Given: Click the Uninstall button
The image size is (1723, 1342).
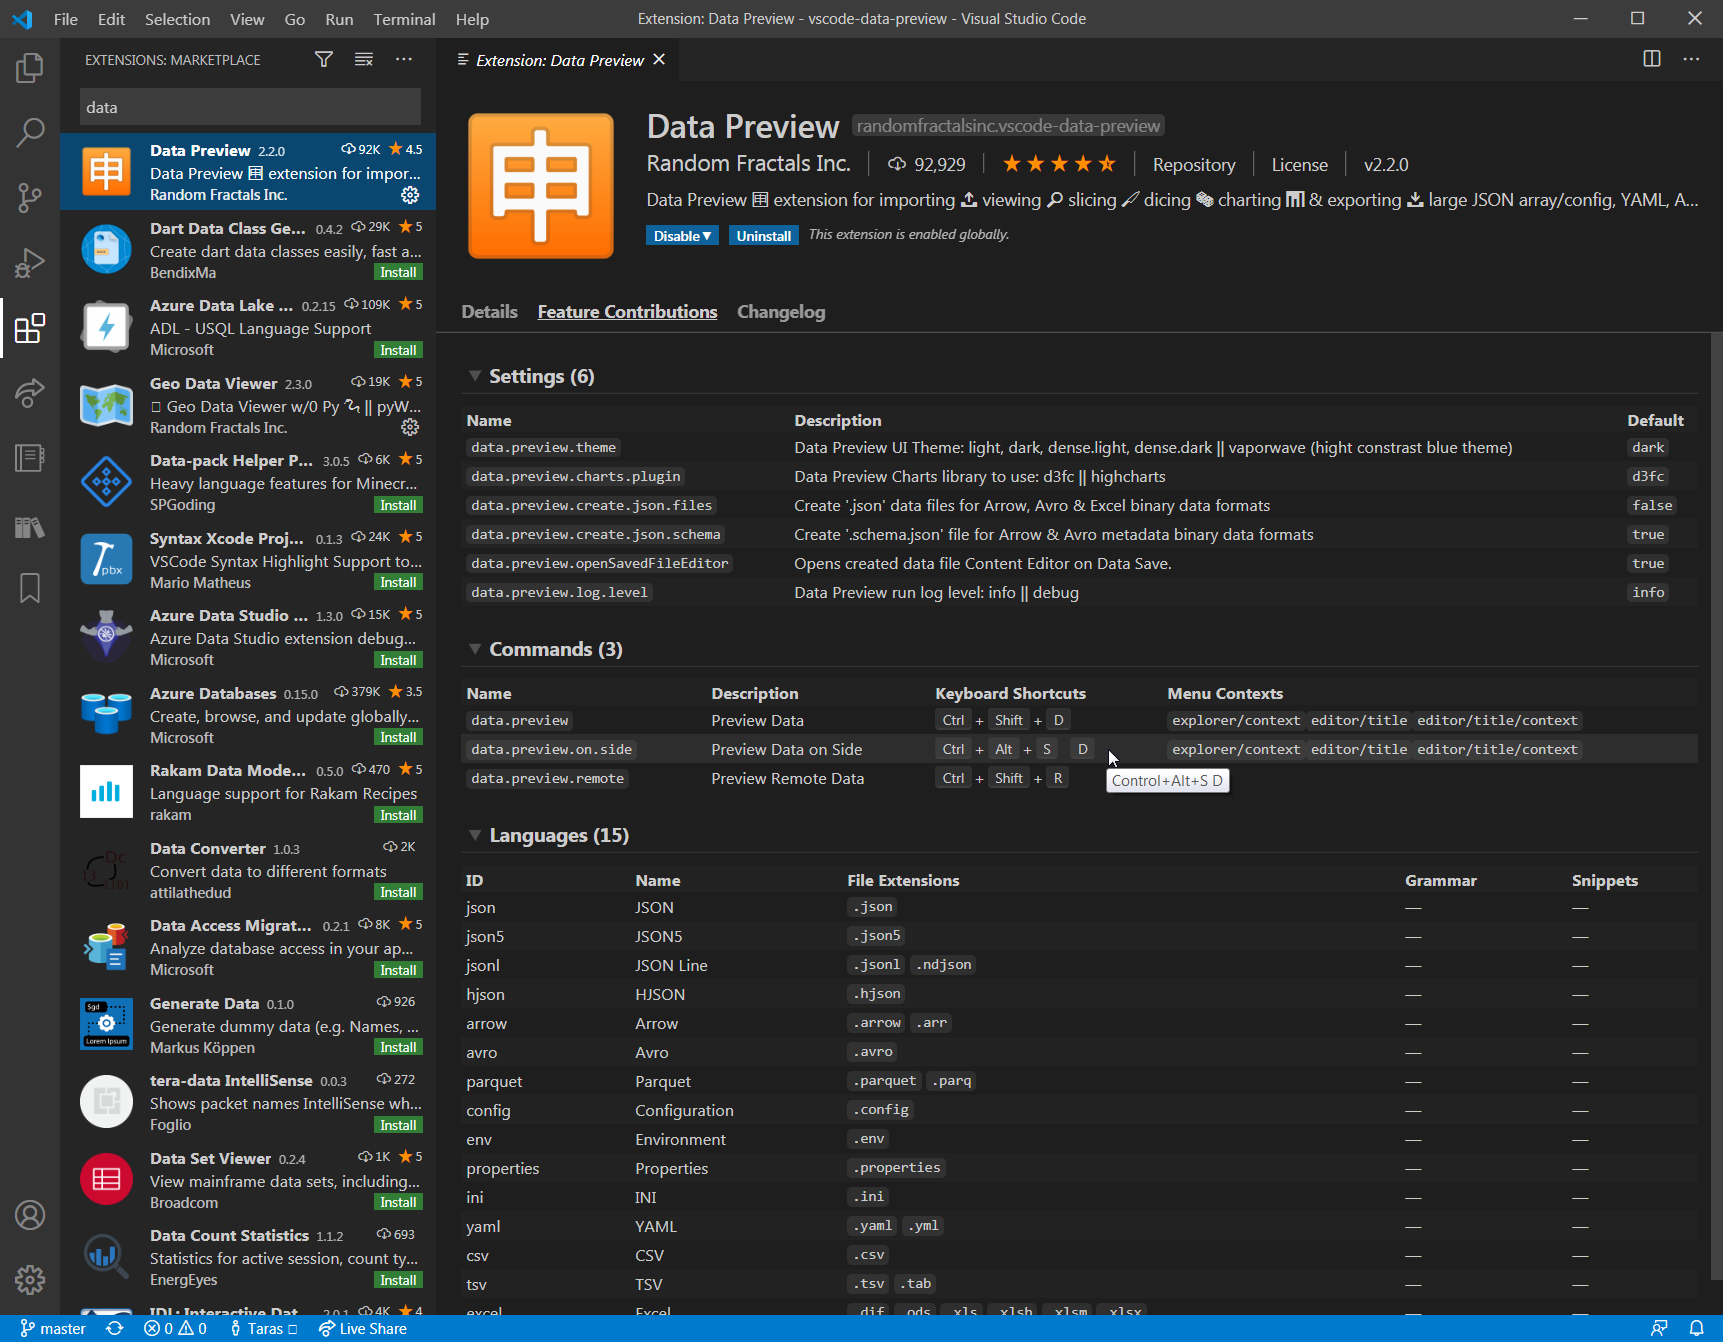Looking at the screenshot, I should pos(764,236).
